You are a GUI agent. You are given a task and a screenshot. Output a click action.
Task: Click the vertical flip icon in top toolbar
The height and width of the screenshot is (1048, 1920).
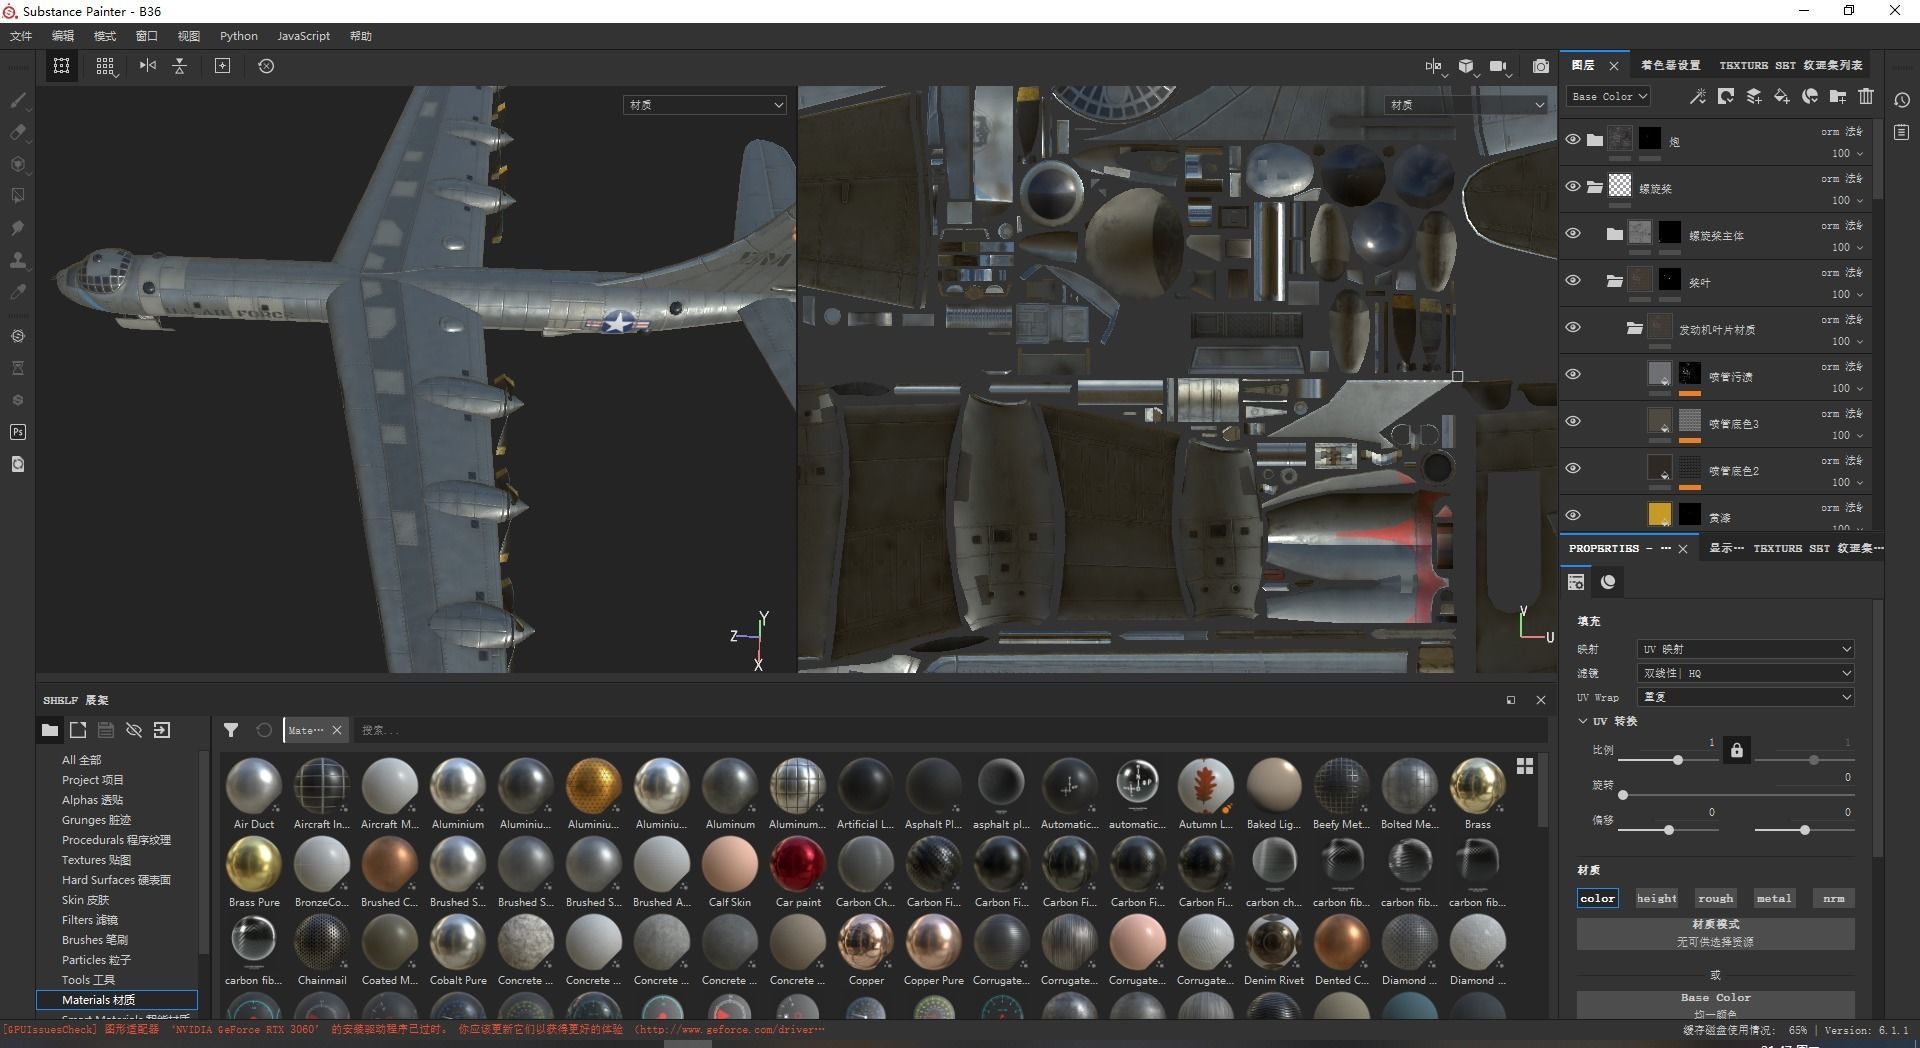coord(180,66)
